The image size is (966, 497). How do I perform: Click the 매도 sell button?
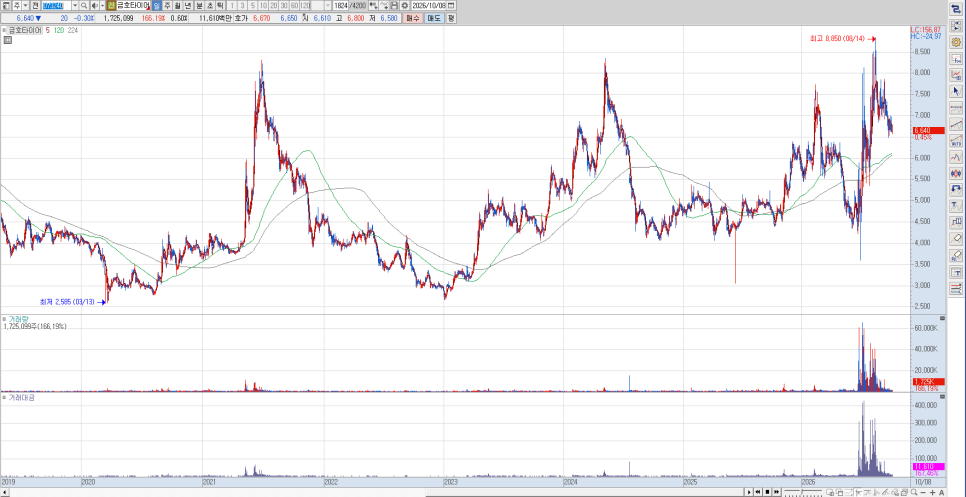point(433,18)
